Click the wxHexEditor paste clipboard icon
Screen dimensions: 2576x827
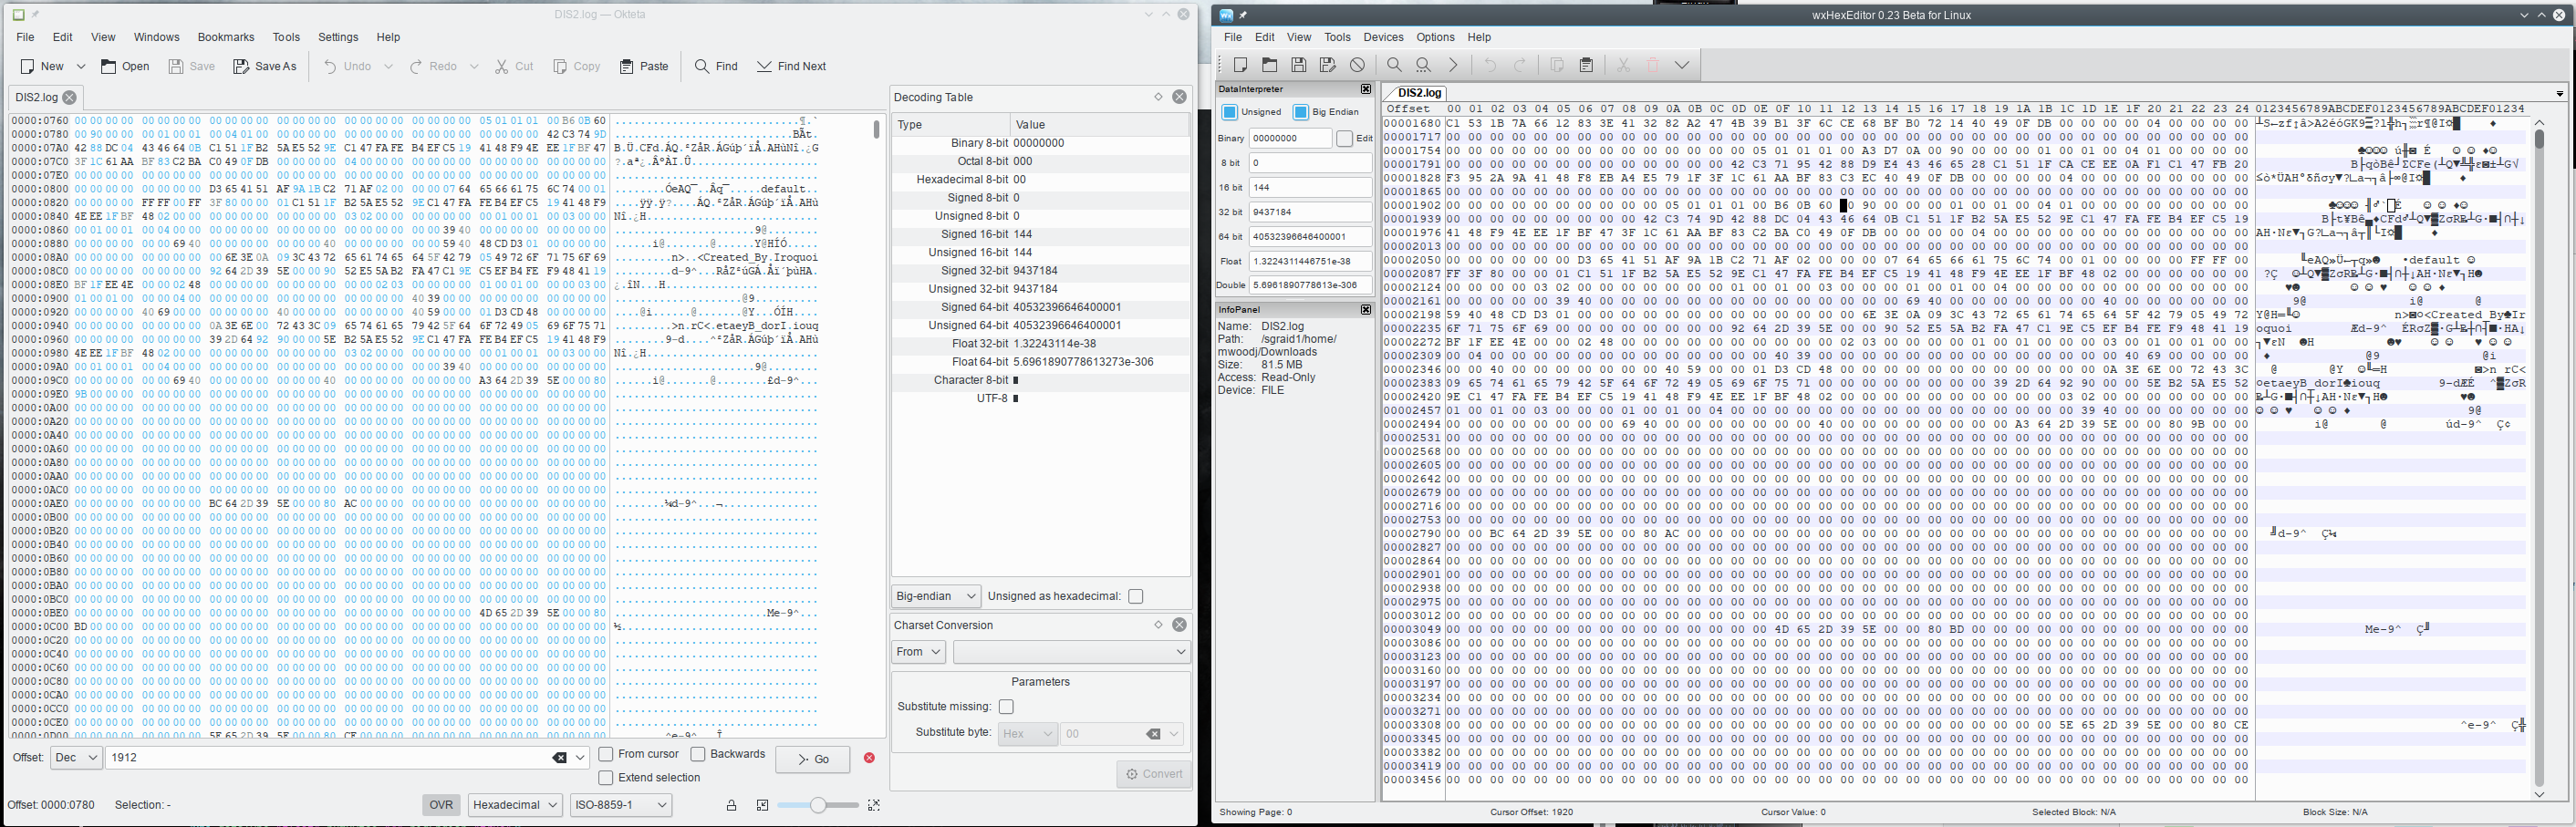1585,65
